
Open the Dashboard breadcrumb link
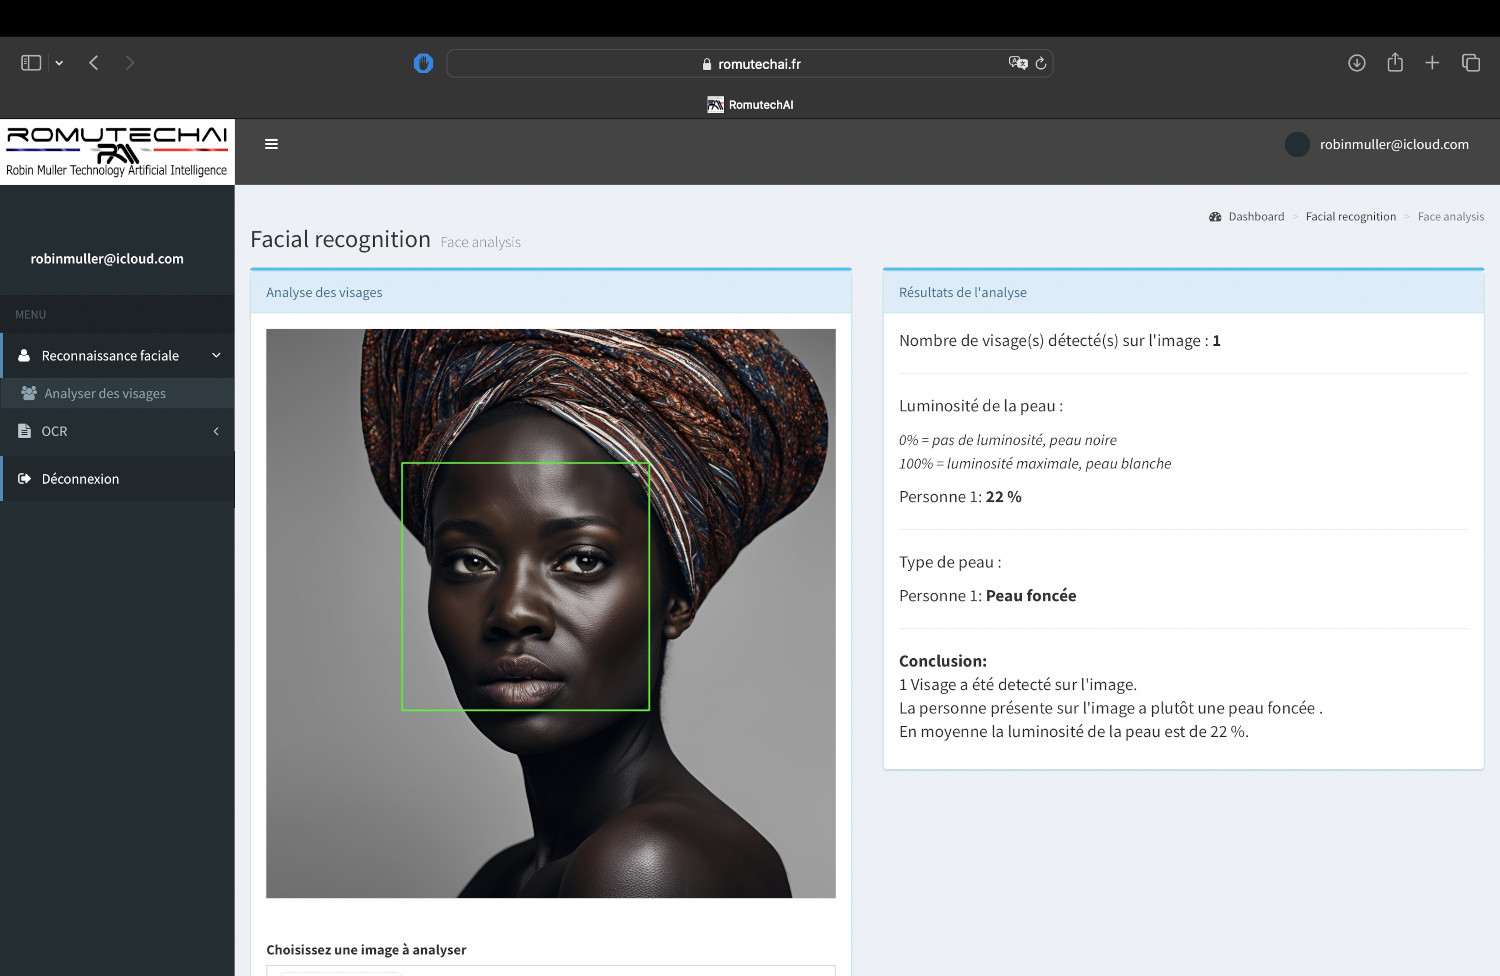[x=1255, y=217]
